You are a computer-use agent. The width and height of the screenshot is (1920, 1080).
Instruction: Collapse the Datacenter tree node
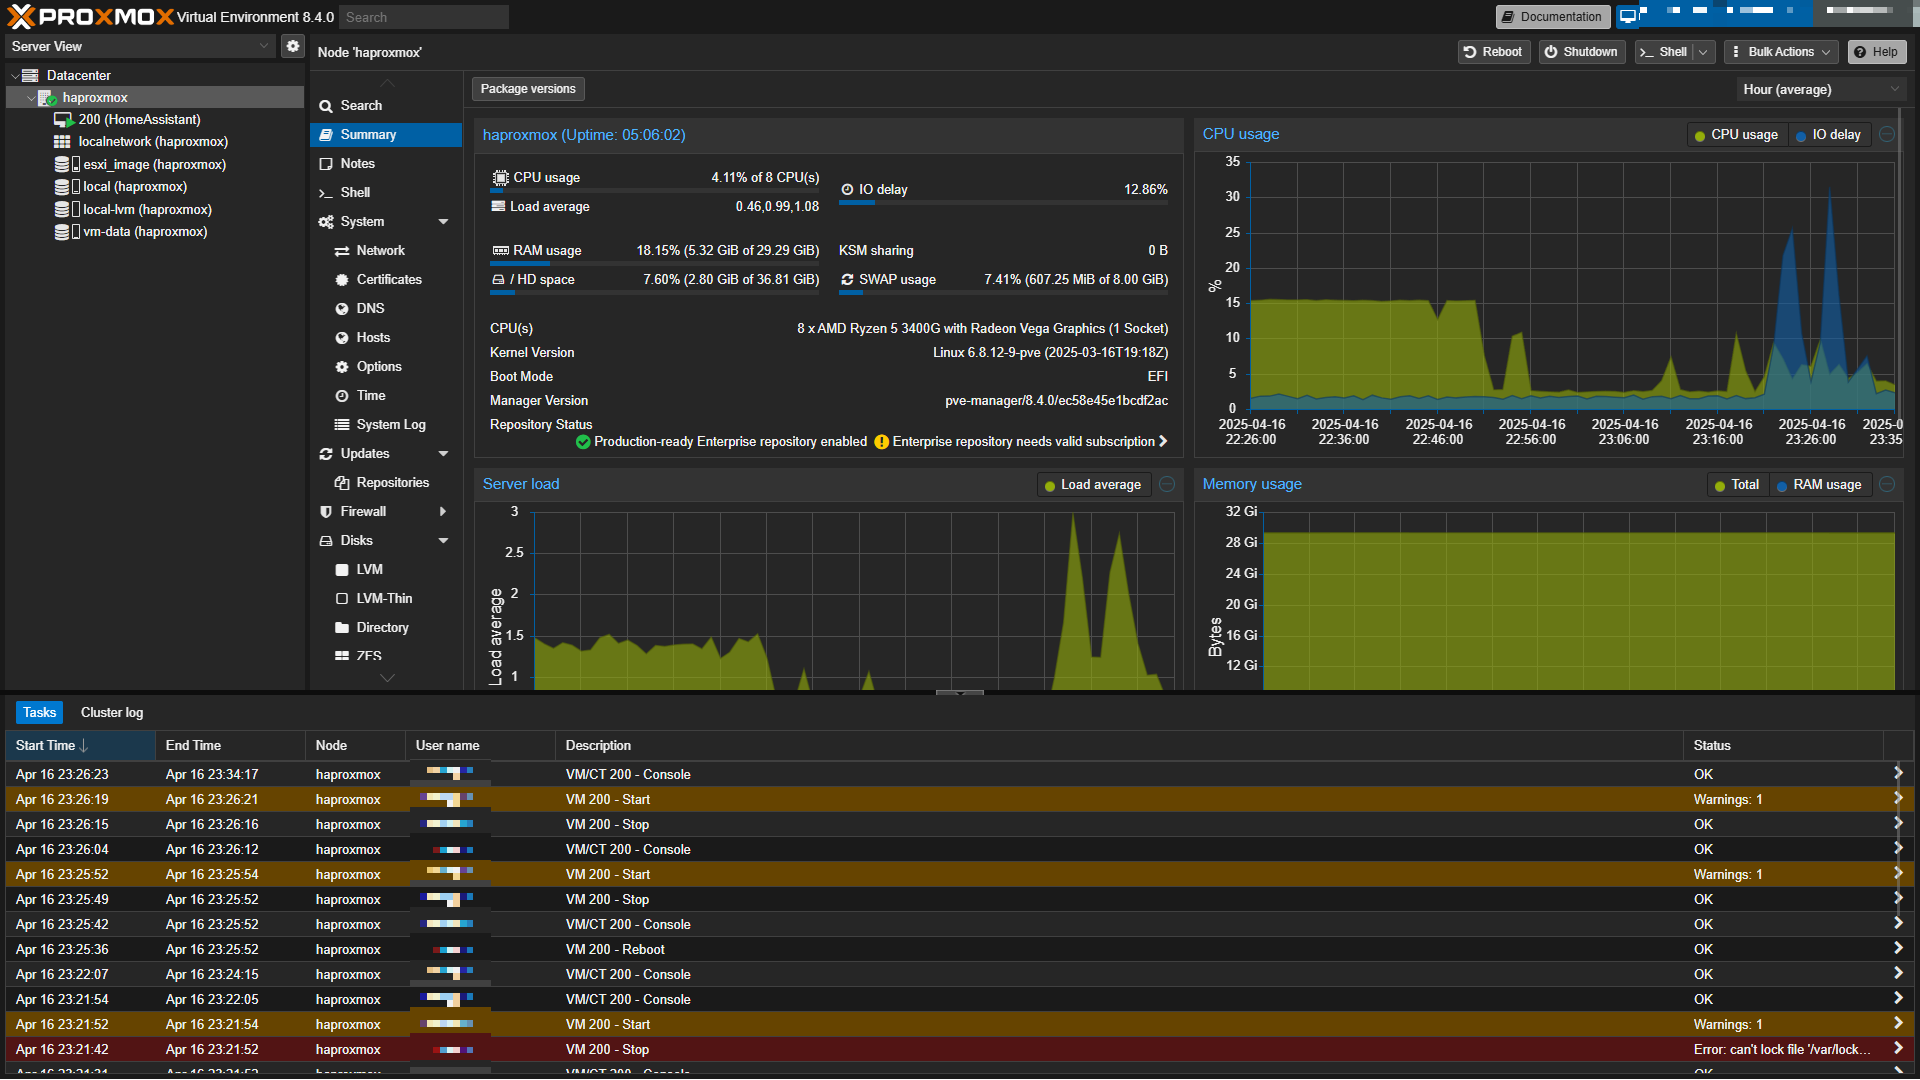(x=15, y=76)
